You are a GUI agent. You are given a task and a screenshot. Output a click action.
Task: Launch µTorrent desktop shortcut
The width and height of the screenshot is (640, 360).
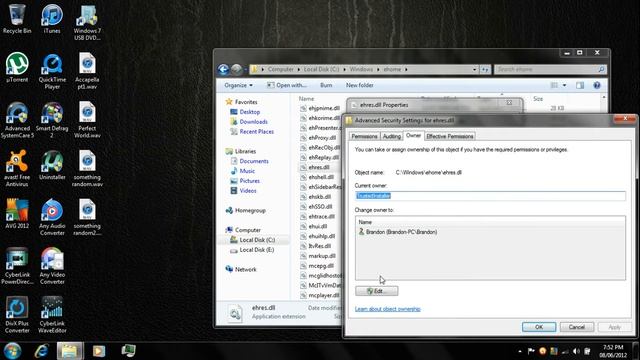tap(17, 67)
